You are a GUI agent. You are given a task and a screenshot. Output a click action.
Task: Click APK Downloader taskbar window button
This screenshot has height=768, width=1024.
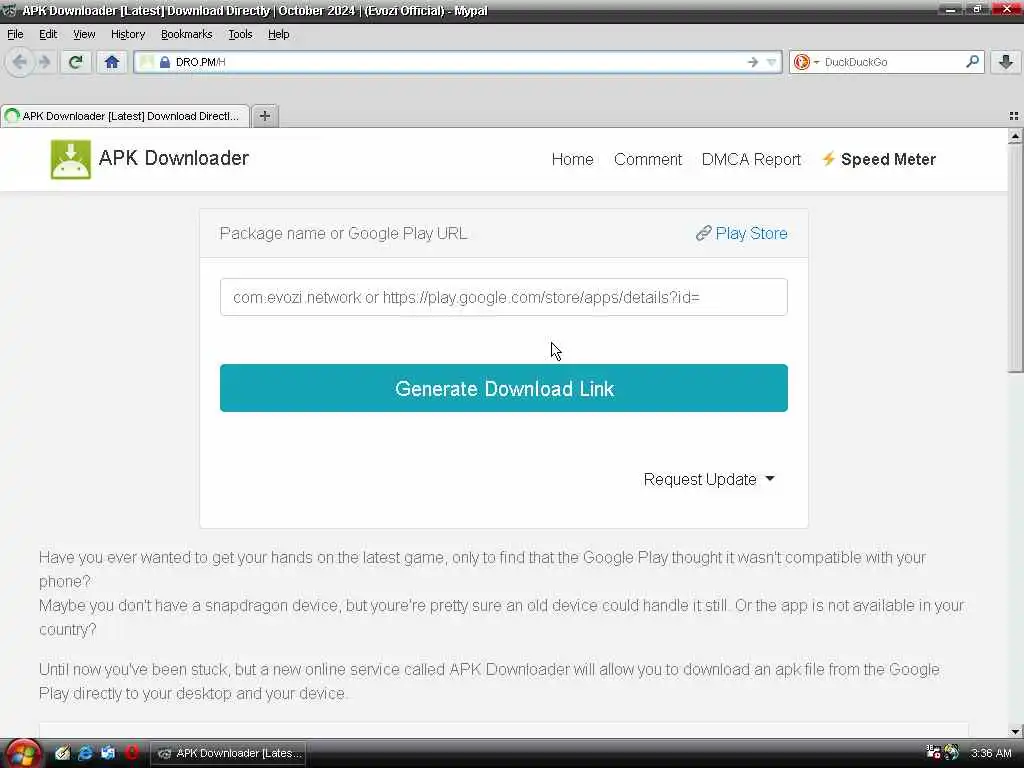click(x=229, y=753)
